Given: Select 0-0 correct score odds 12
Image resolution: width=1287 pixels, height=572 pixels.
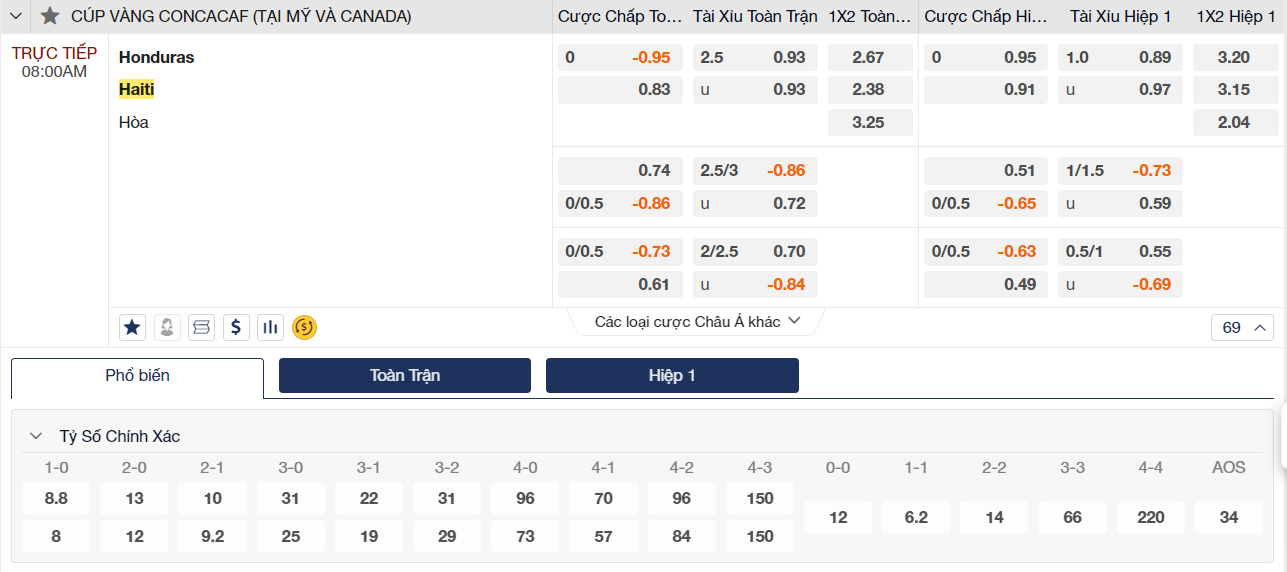Looking at the screenshot, I should [x=838, y=517].
